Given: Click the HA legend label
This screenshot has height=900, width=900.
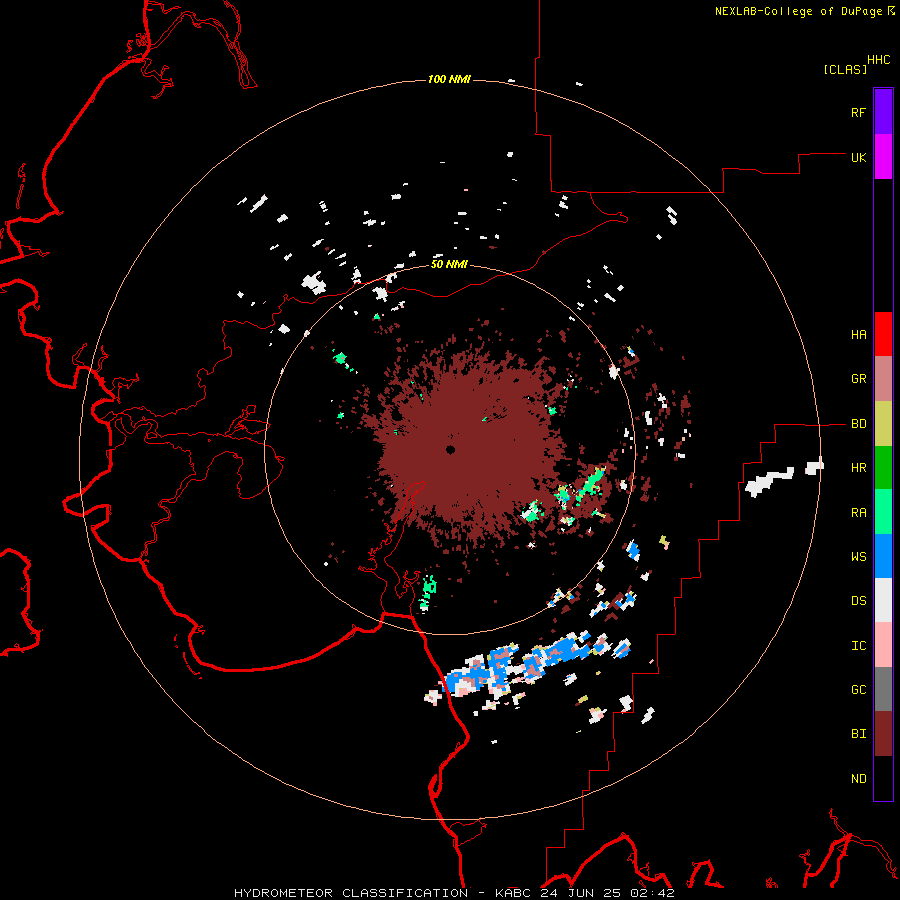Looking at the screenshot, I should coord(858,334).
